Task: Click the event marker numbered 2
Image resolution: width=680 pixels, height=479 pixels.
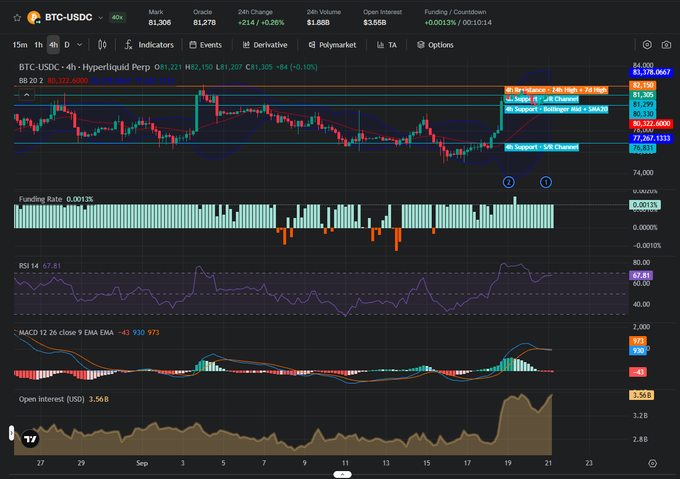Action: 508,182
